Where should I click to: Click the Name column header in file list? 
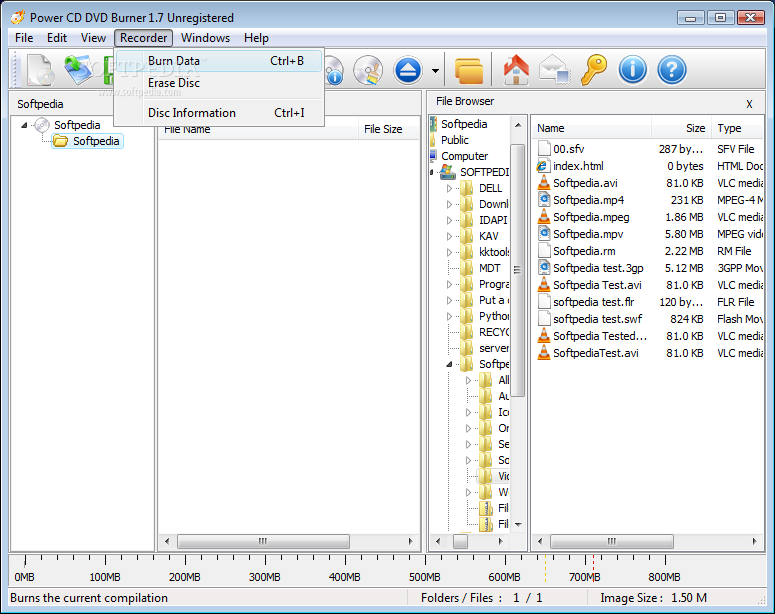pyautogui.click(x=592, y=129)
